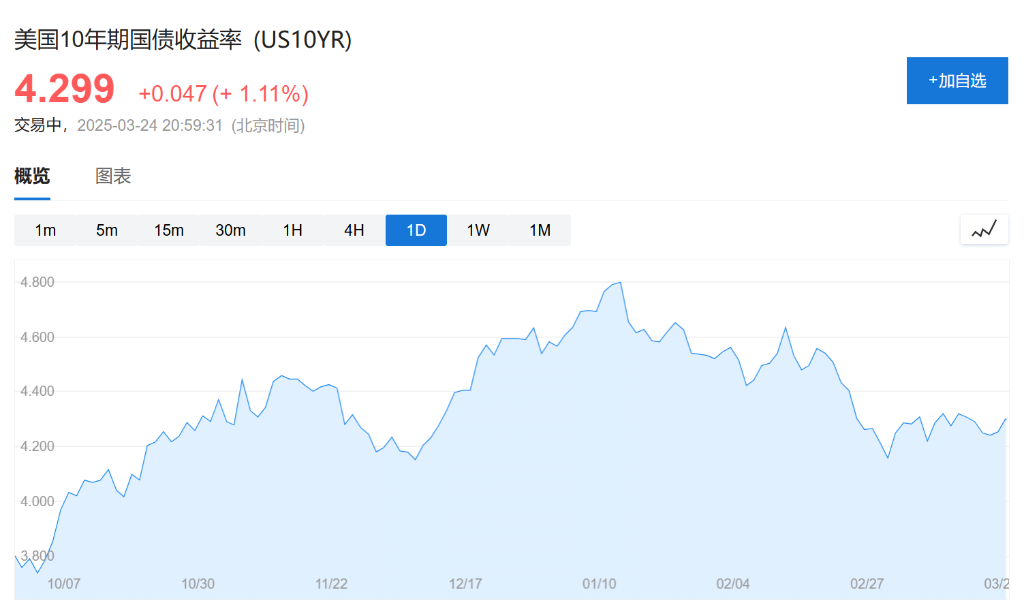
Task: Switch to 5m interval
Action: click(107, 230)
